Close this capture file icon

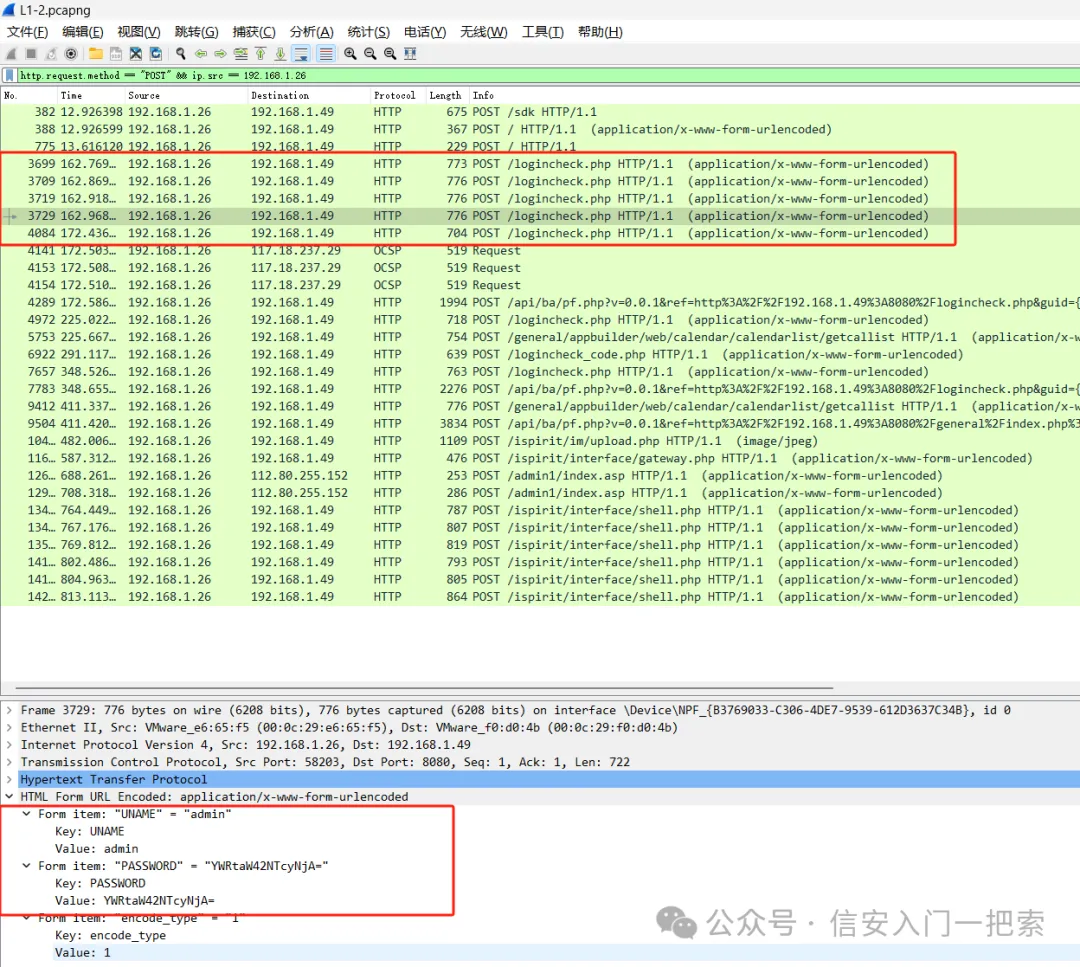tap(136, 54)
